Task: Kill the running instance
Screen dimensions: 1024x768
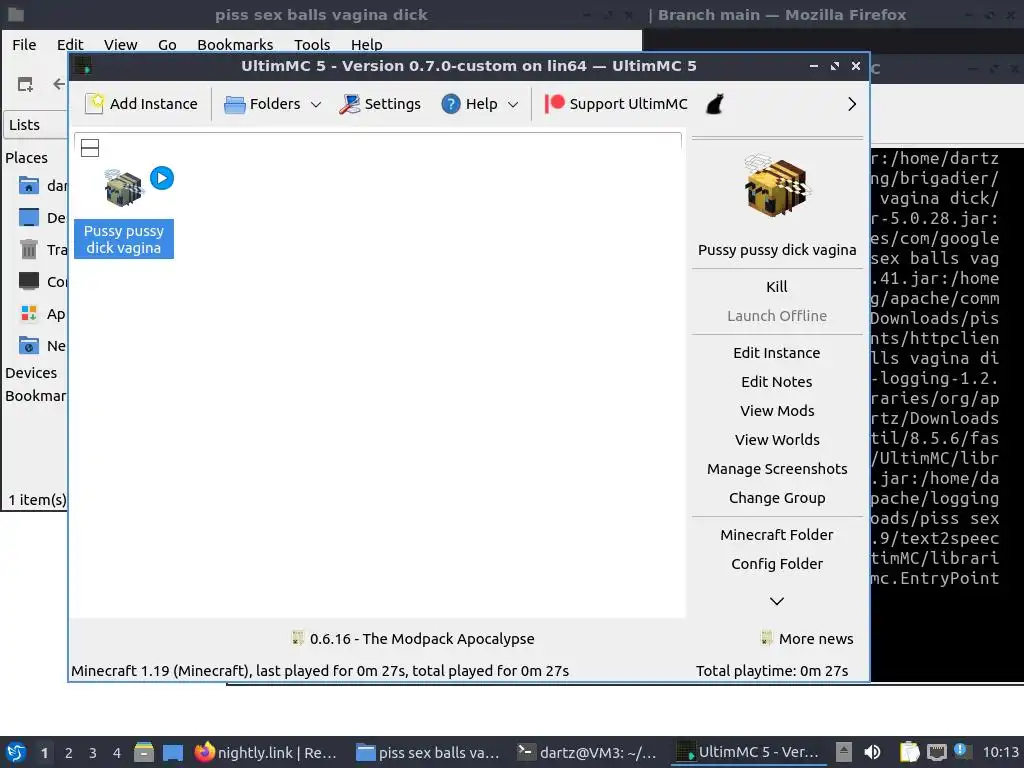Action: coord(776,287)
